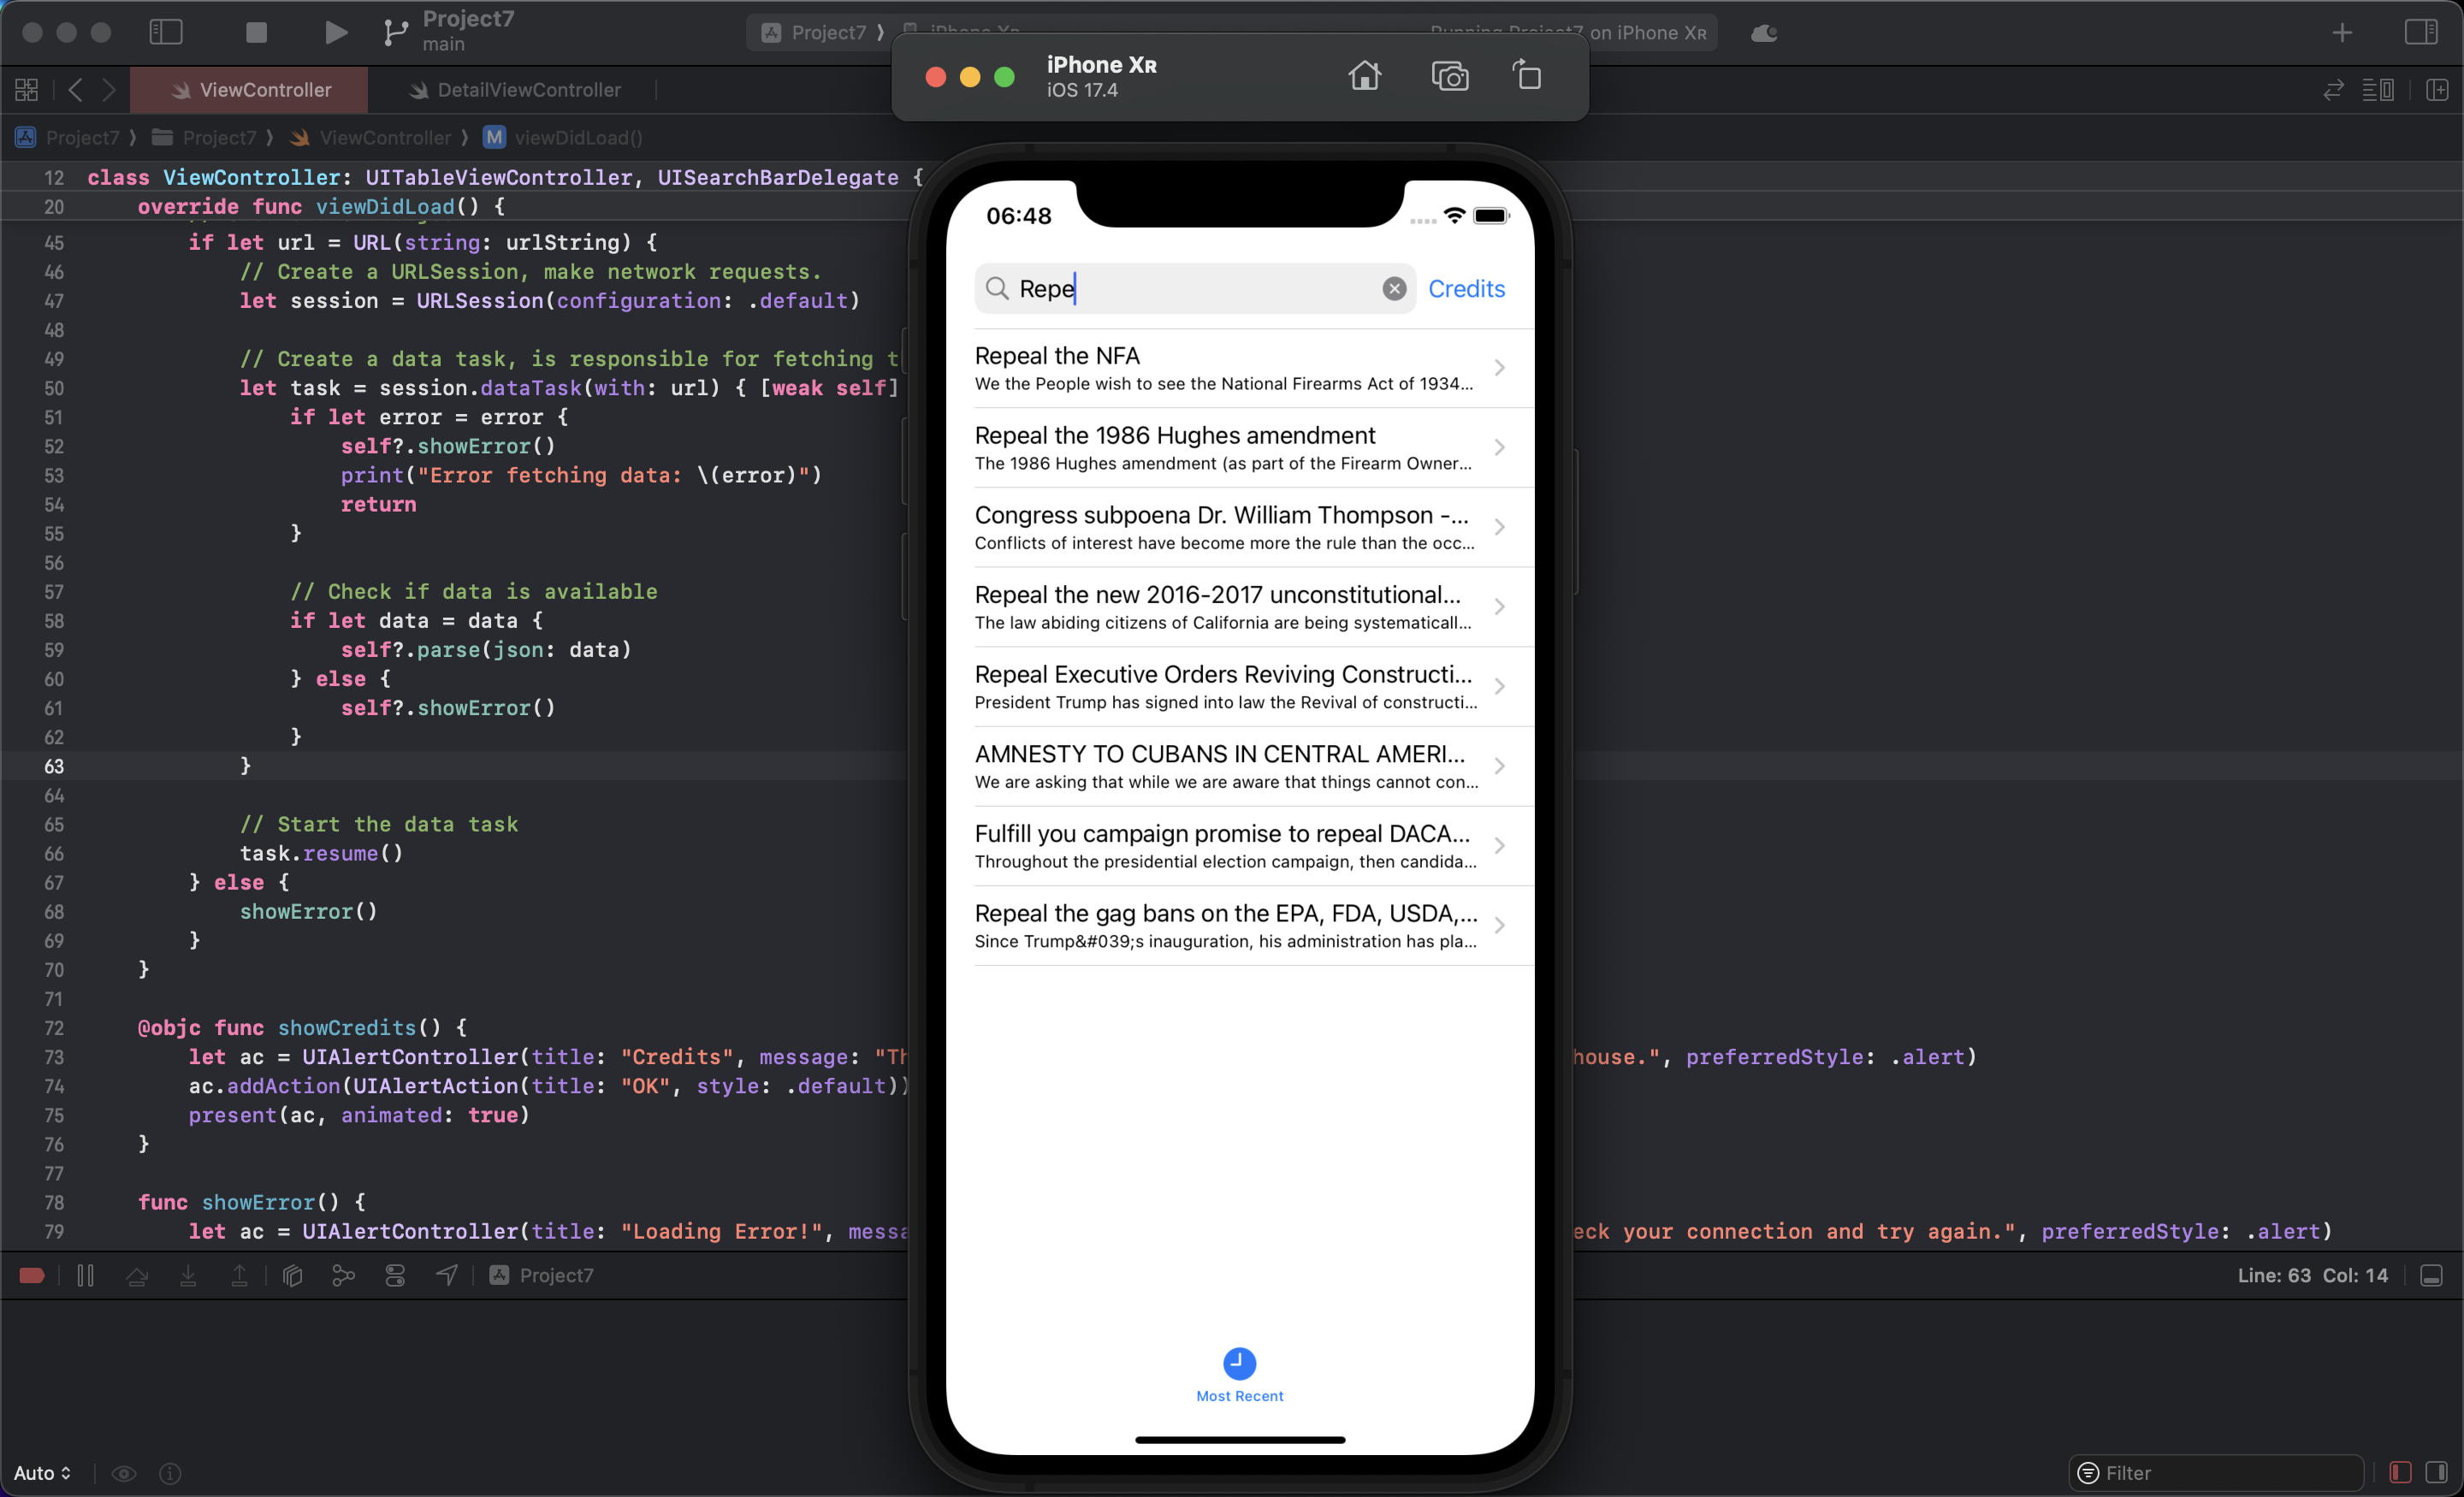Viewport: 2464px width, 1497px height.
Task: Click the Debug View Hierarchy icon
Action: click(292, 1275)
